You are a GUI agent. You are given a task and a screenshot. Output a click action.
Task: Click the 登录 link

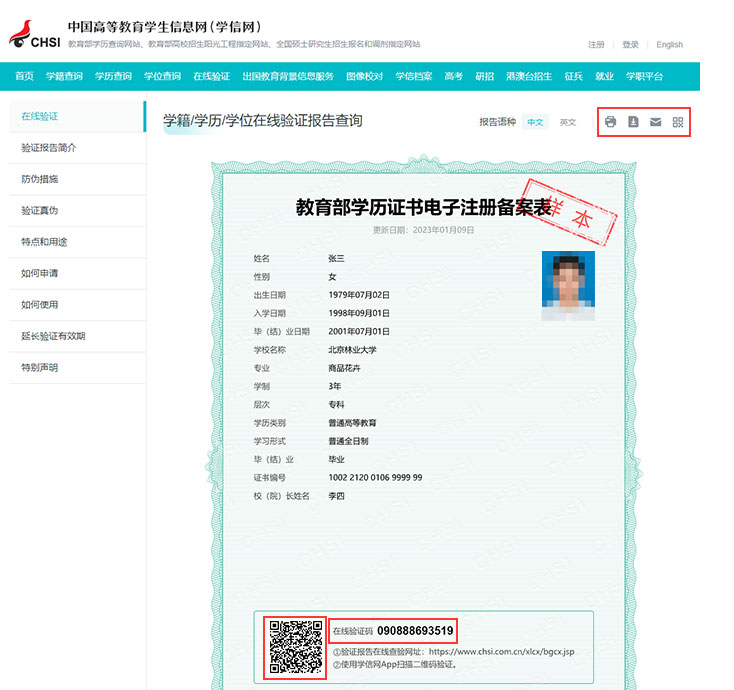(630, 44)
